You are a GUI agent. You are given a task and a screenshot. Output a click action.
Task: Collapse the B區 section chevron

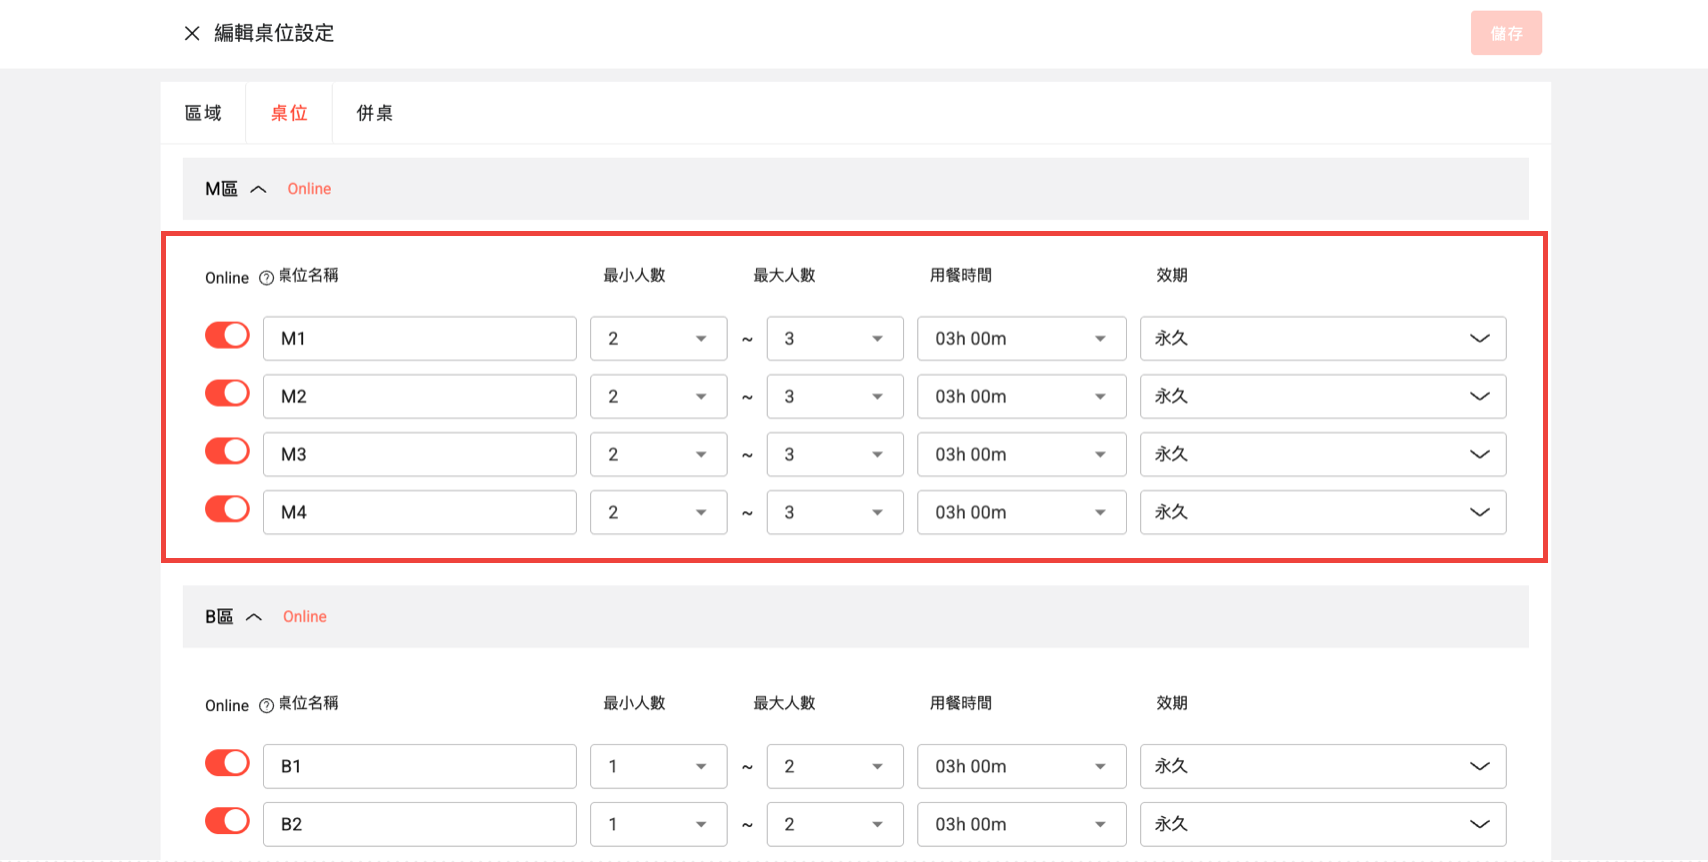(254, 617)
